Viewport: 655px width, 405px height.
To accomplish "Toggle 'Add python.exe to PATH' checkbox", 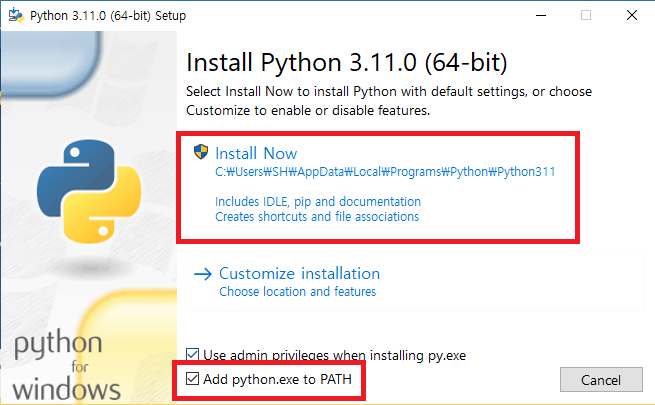I will 192,379.
